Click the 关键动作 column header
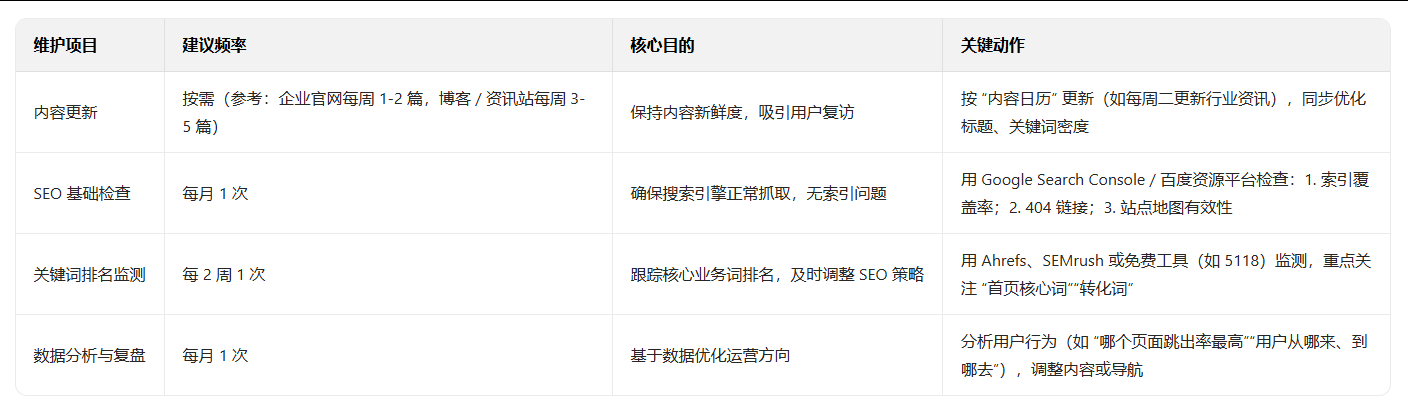 point(992,46)
